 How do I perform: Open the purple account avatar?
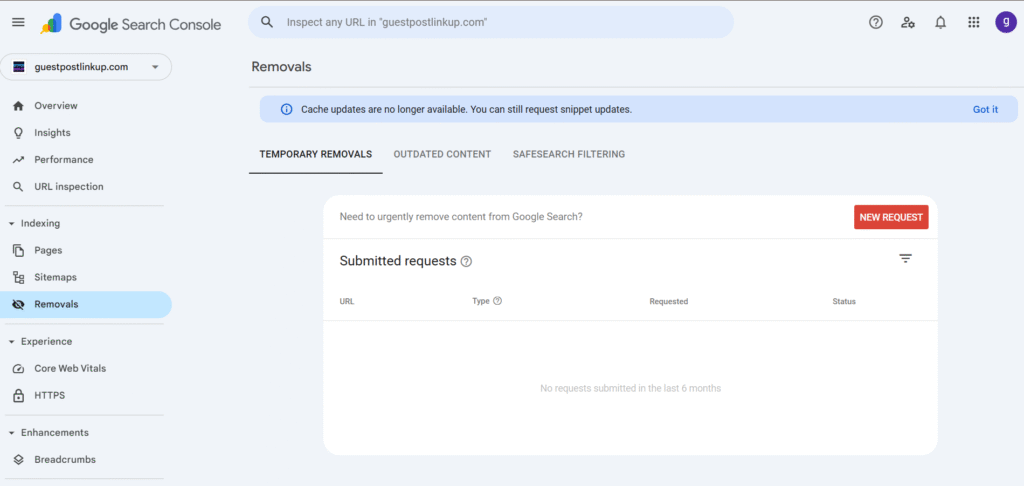[1005, 22]
